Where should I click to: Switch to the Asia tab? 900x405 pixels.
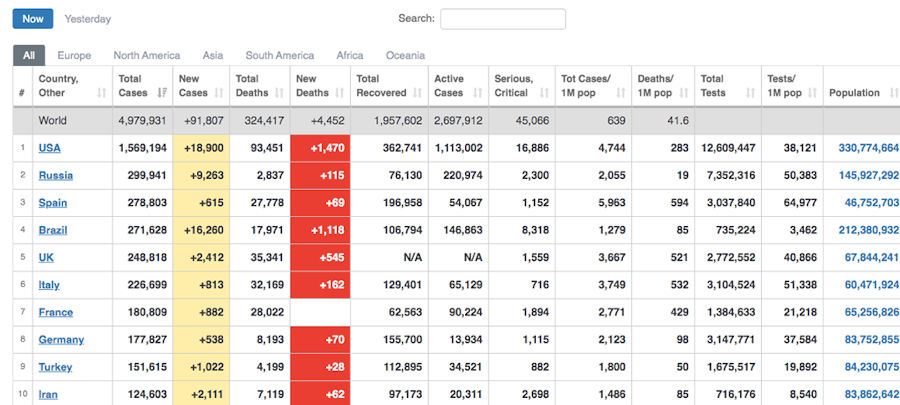213,56
